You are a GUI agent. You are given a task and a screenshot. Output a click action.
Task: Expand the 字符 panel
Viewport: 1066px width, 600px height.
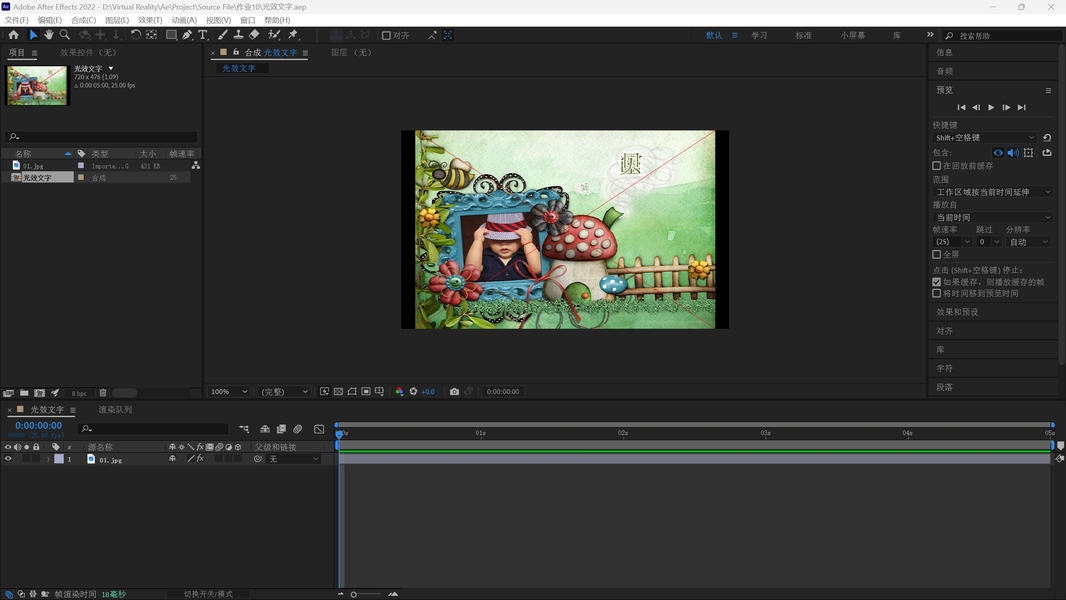(x=944, y=368)
